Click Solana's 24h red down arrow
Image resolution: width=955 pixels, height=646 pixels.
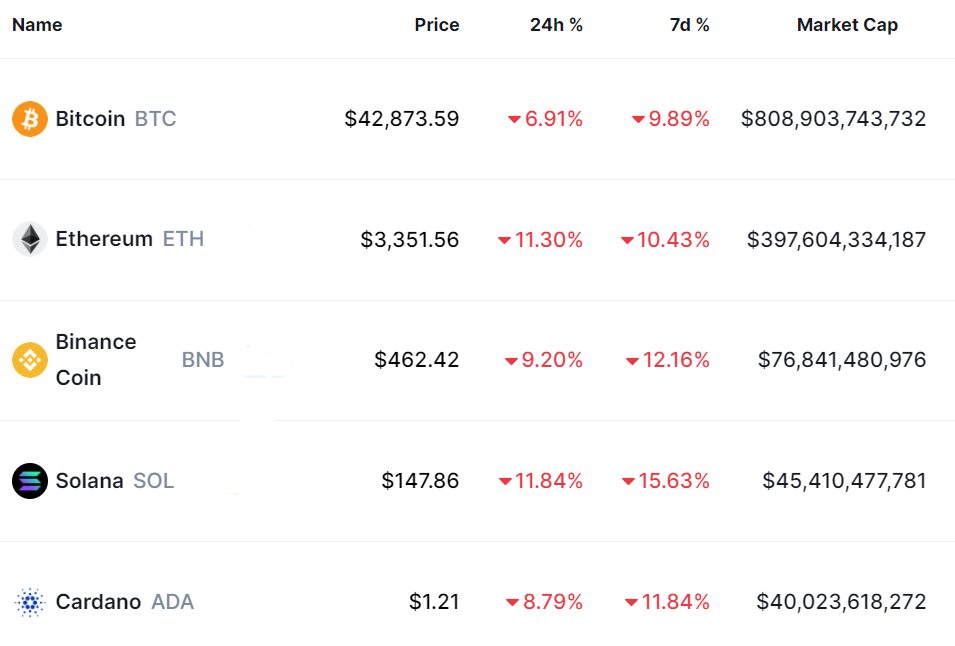(x=505, y=482)
